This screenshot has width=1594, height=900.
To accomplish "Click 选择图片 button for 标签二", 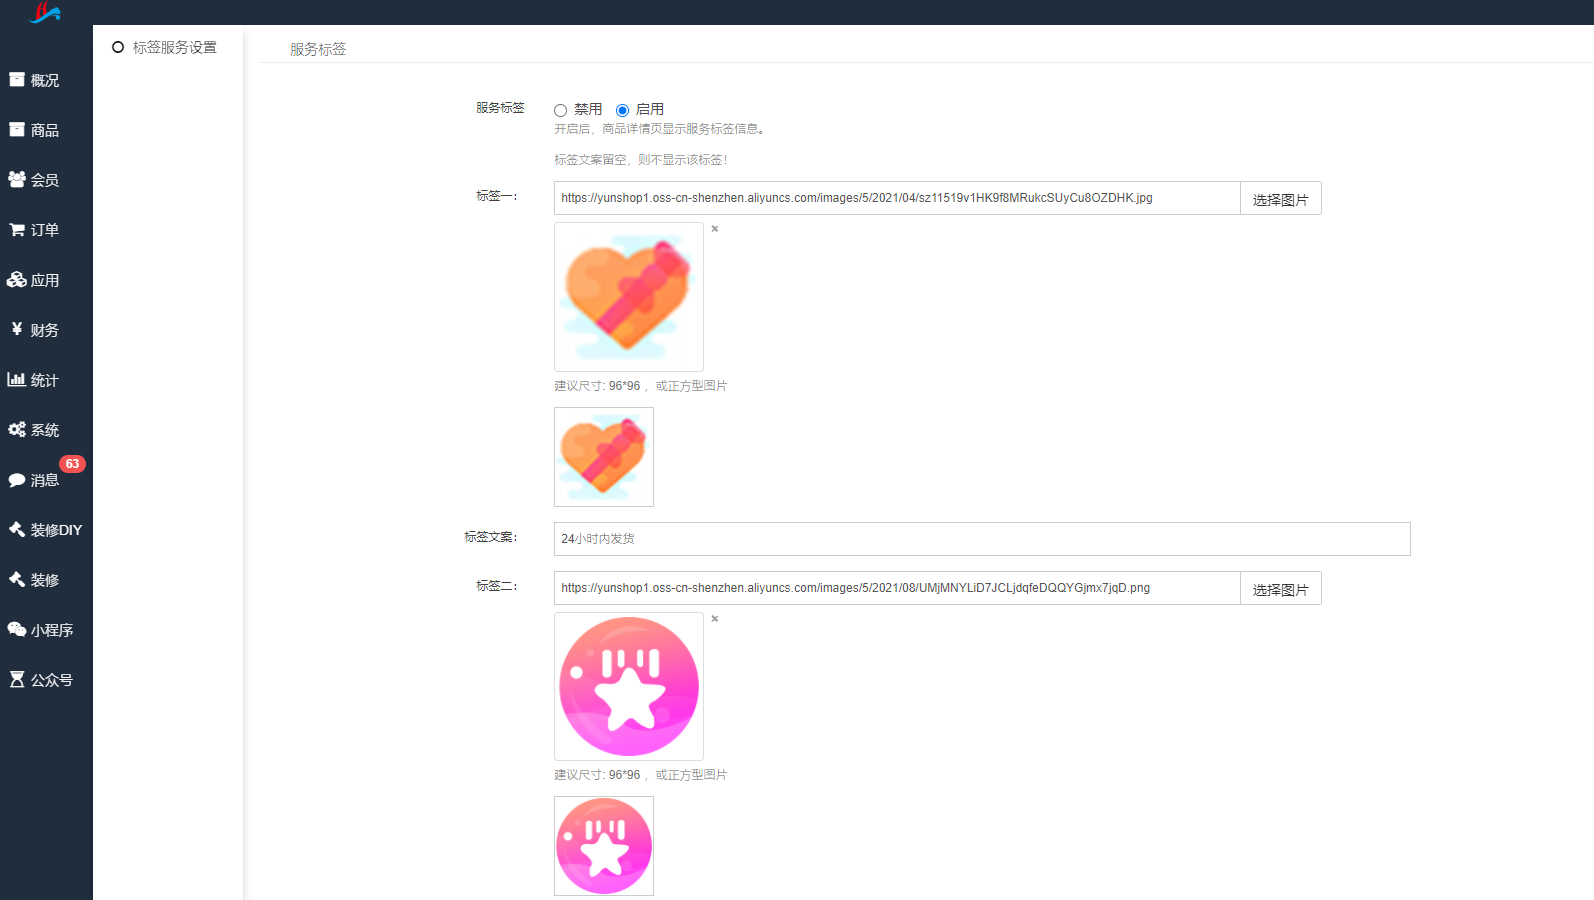I will pyautogui.click(x=1281, y=588).
